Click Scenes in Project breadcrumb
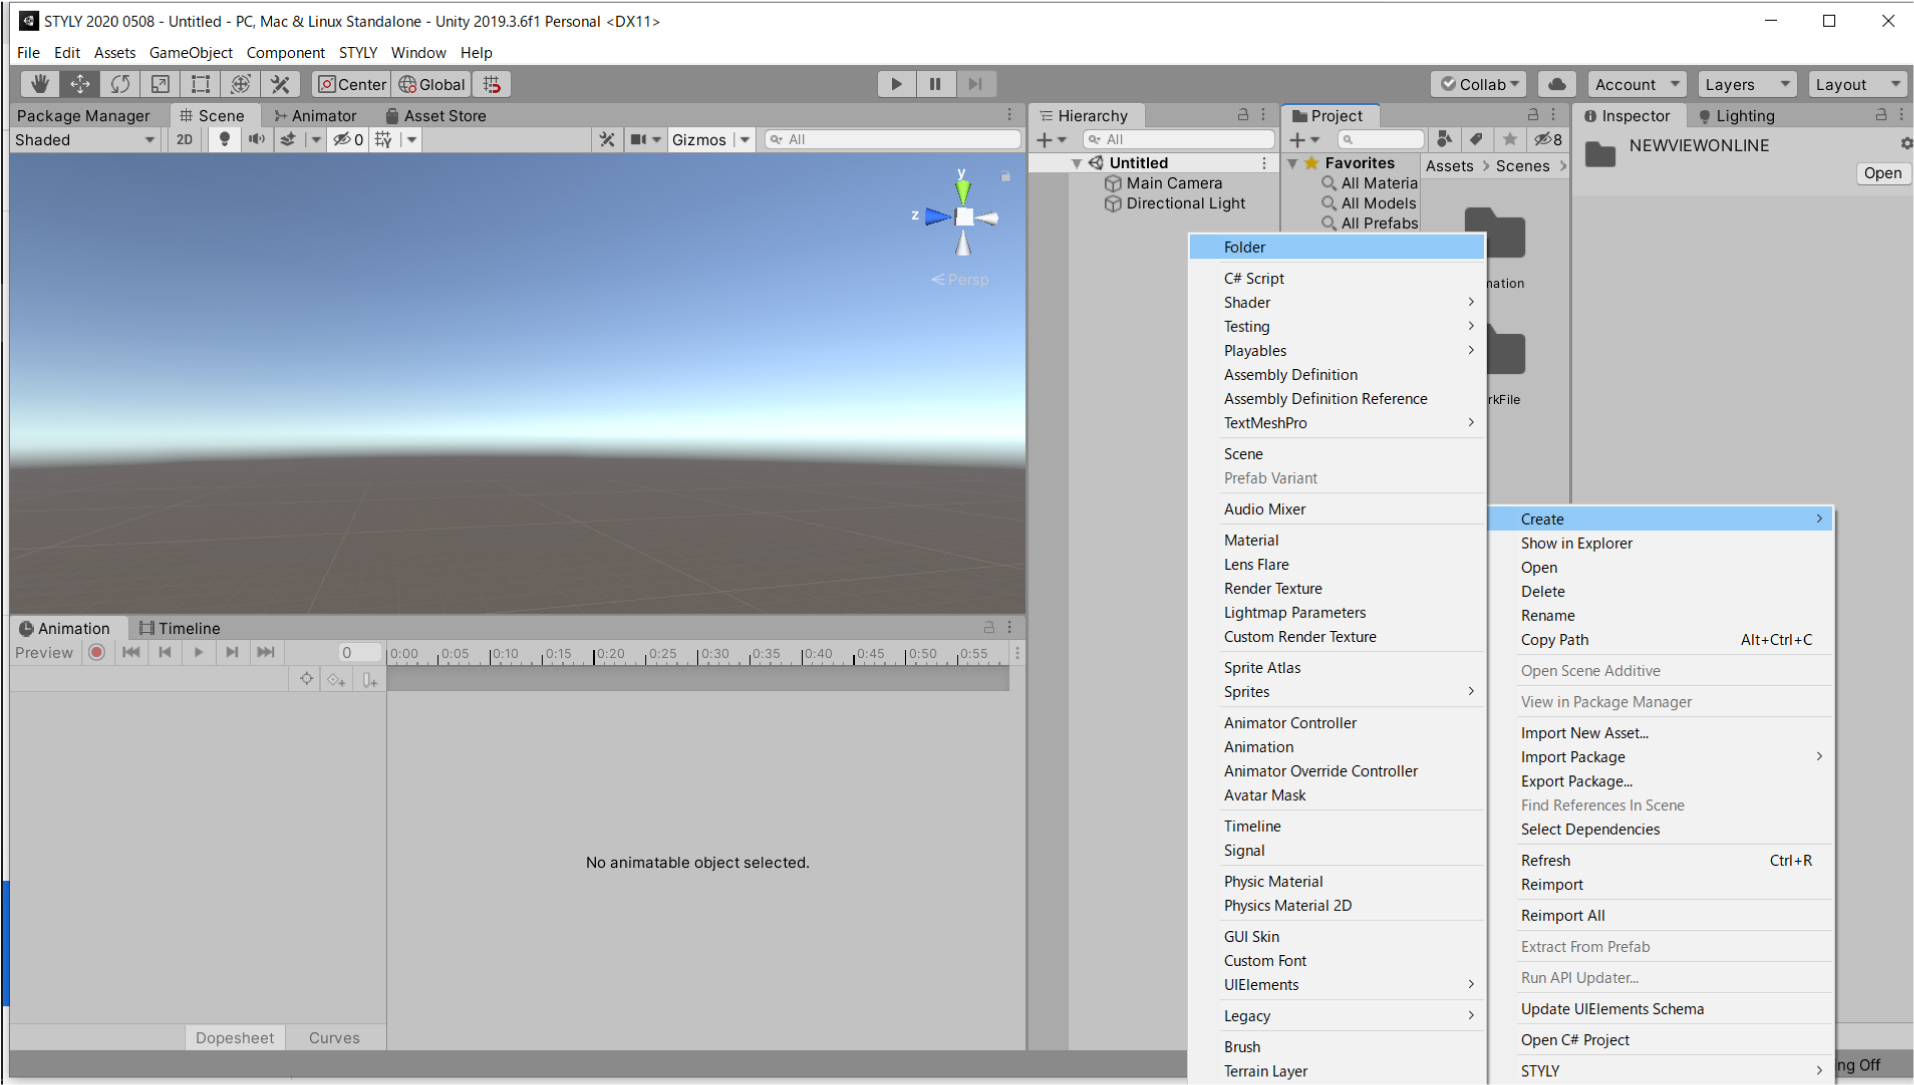Screen dimensions: 1914x1085 click(x=1522, y=166)
